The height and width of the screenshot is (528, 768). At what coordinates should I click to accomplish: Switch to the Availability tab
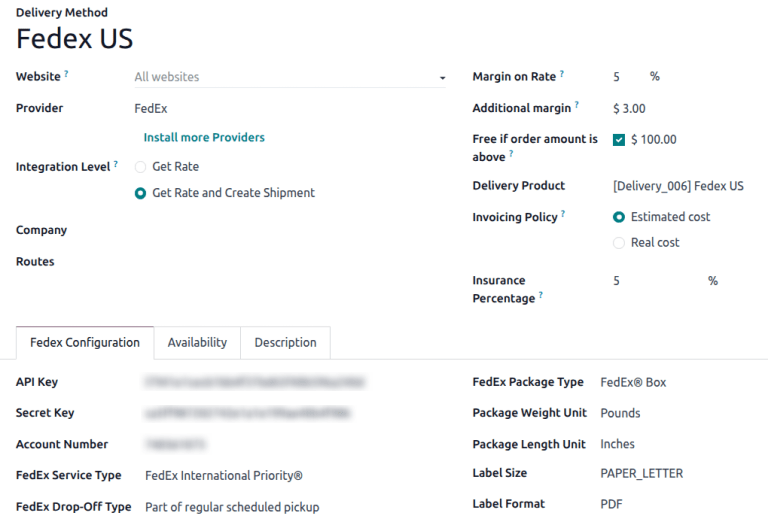point(197,342)
